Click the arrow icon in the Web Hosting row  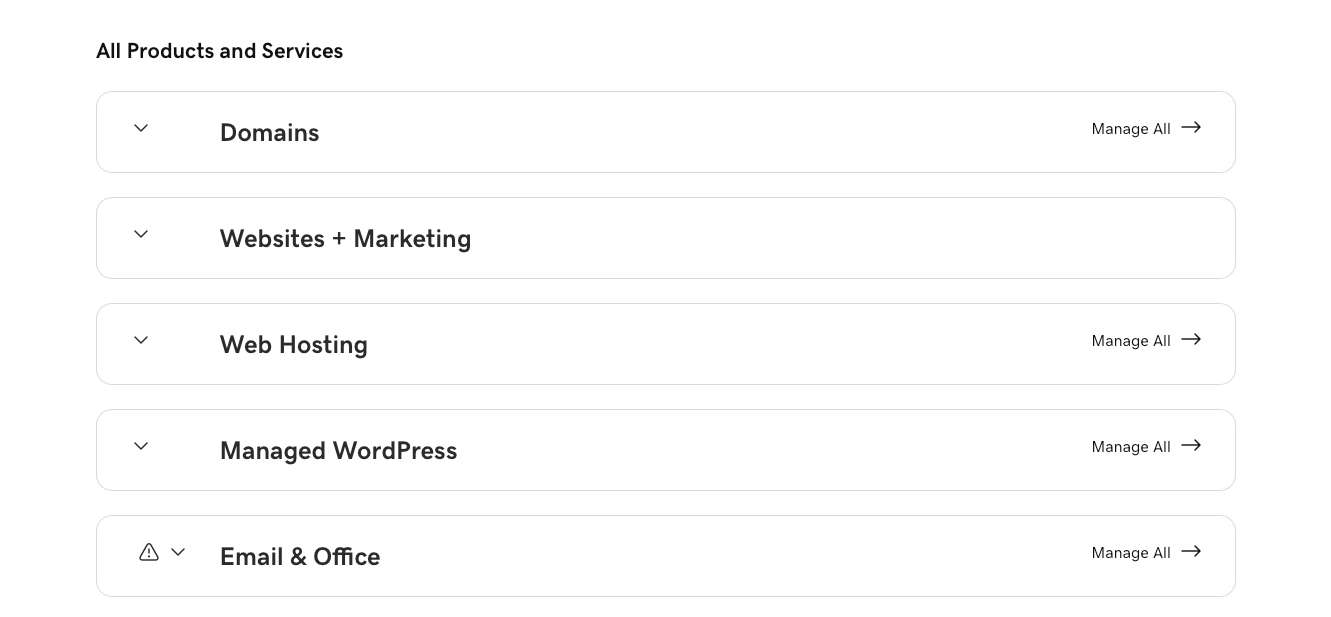[x=1191, y=340]
